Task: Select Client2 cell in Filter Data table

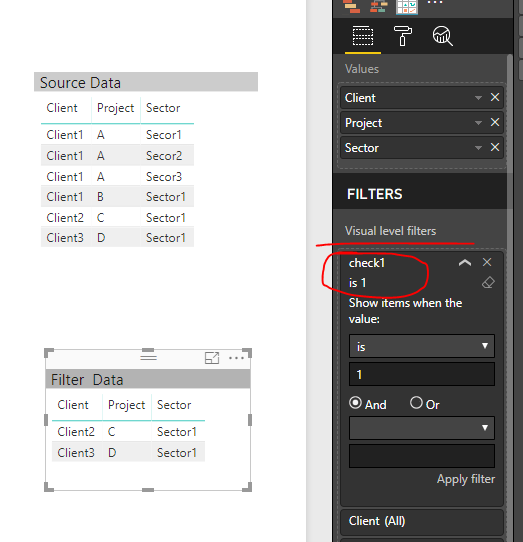Action: pyautogui.click(x=76, y=432)
